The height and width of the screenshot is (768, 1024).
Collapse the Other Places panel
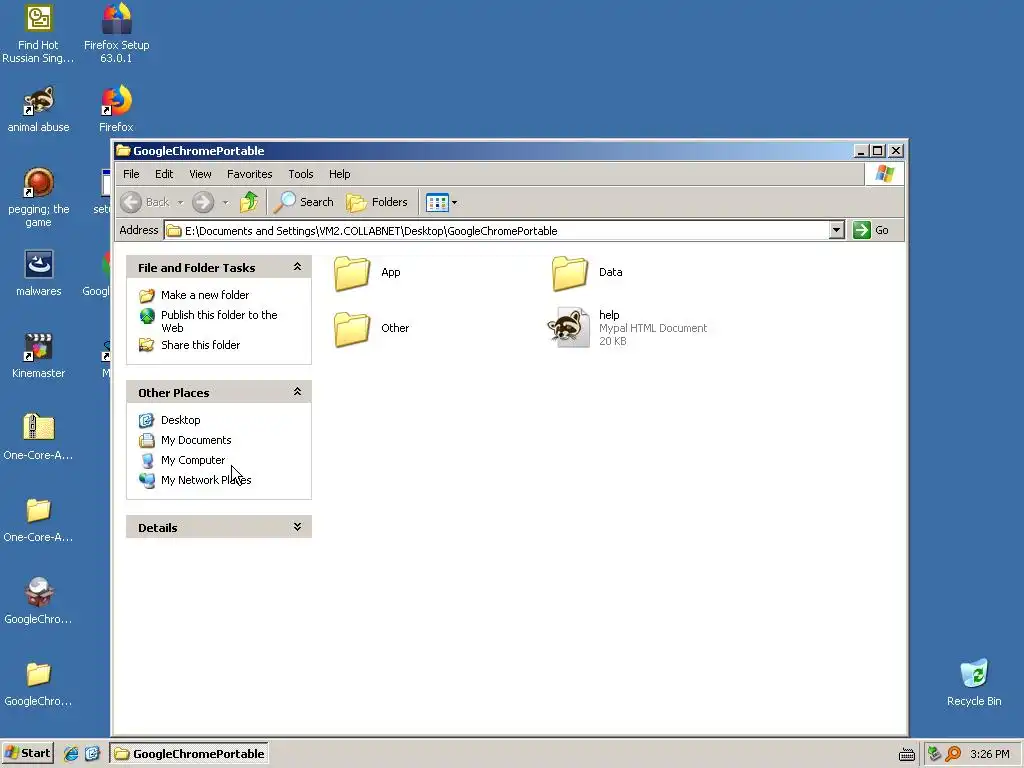(x=297, y=391)
